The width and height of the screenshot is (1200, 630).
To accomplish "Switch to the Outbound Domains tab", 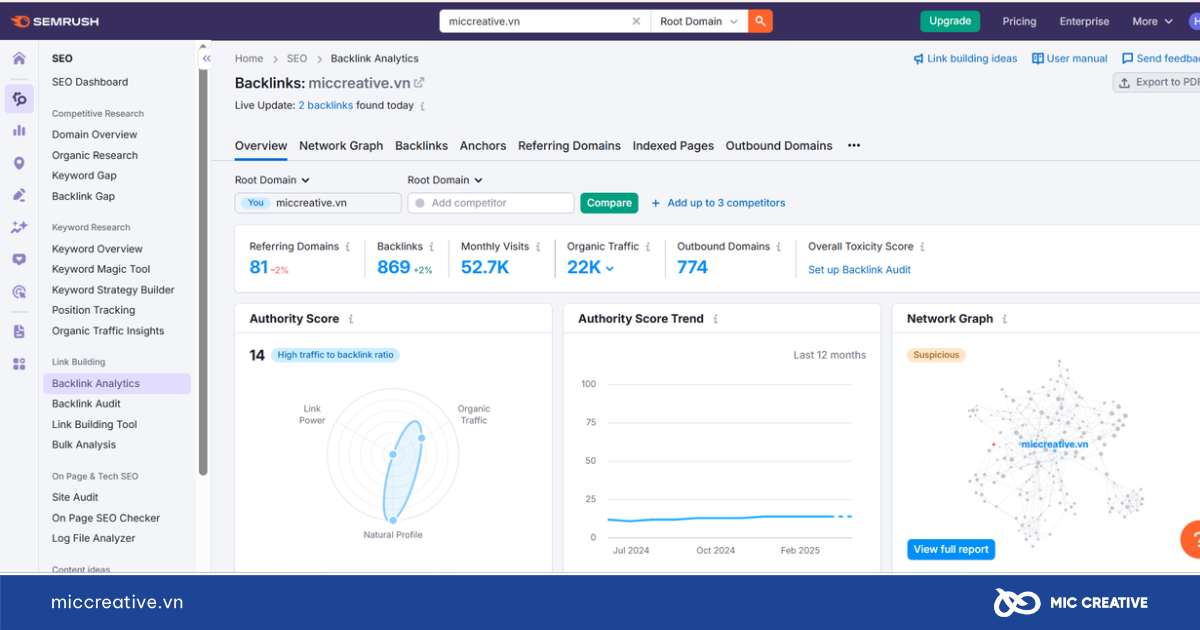I will pyautogui.click(x=779, y=146).
